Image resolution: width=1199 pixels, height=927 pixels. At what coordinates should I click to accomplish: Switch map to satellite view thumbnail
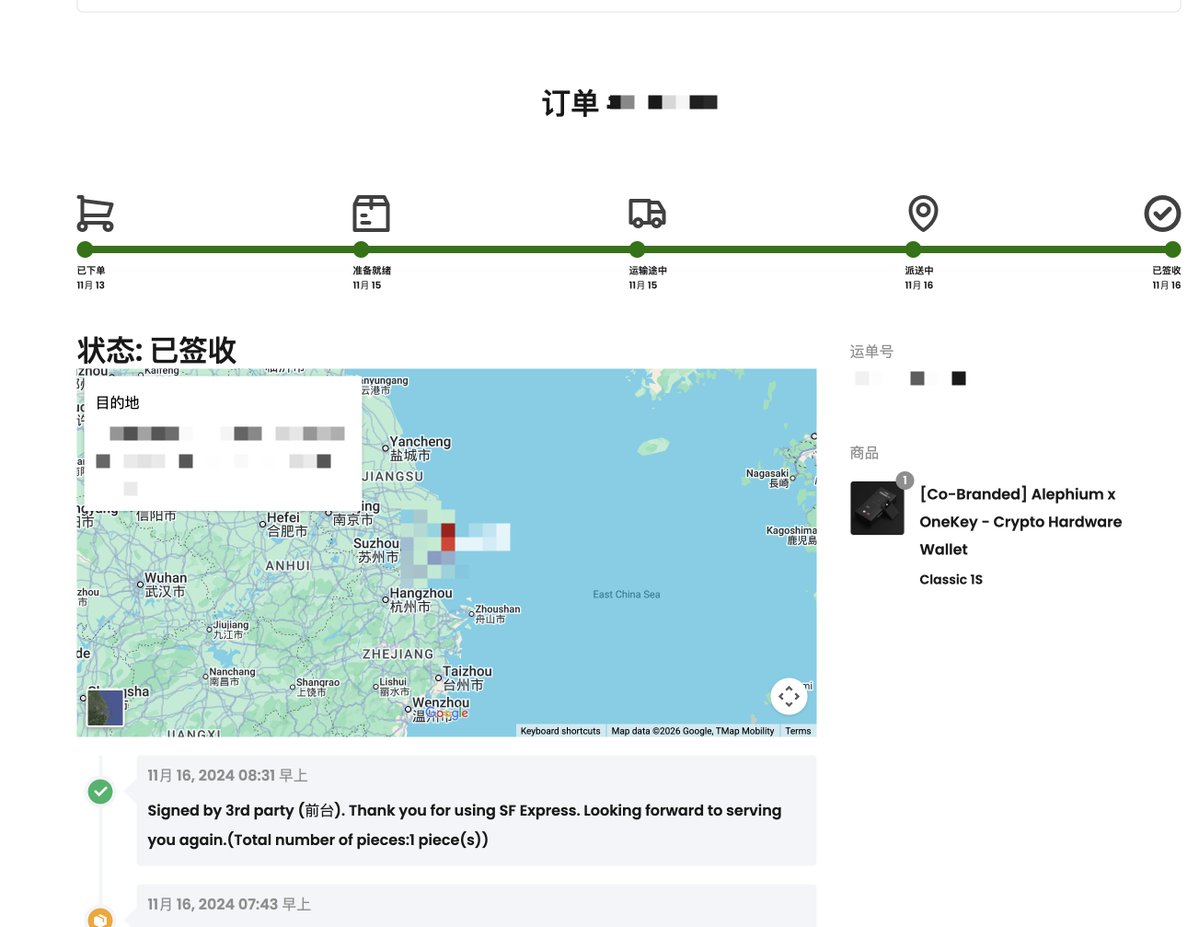tap(106, 707)
